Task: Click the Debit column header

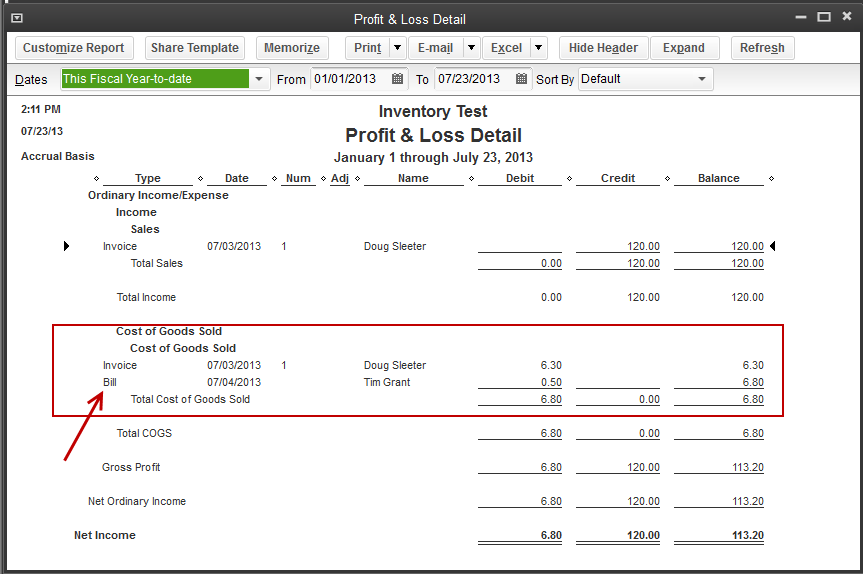Action: [x=520, y=178]
